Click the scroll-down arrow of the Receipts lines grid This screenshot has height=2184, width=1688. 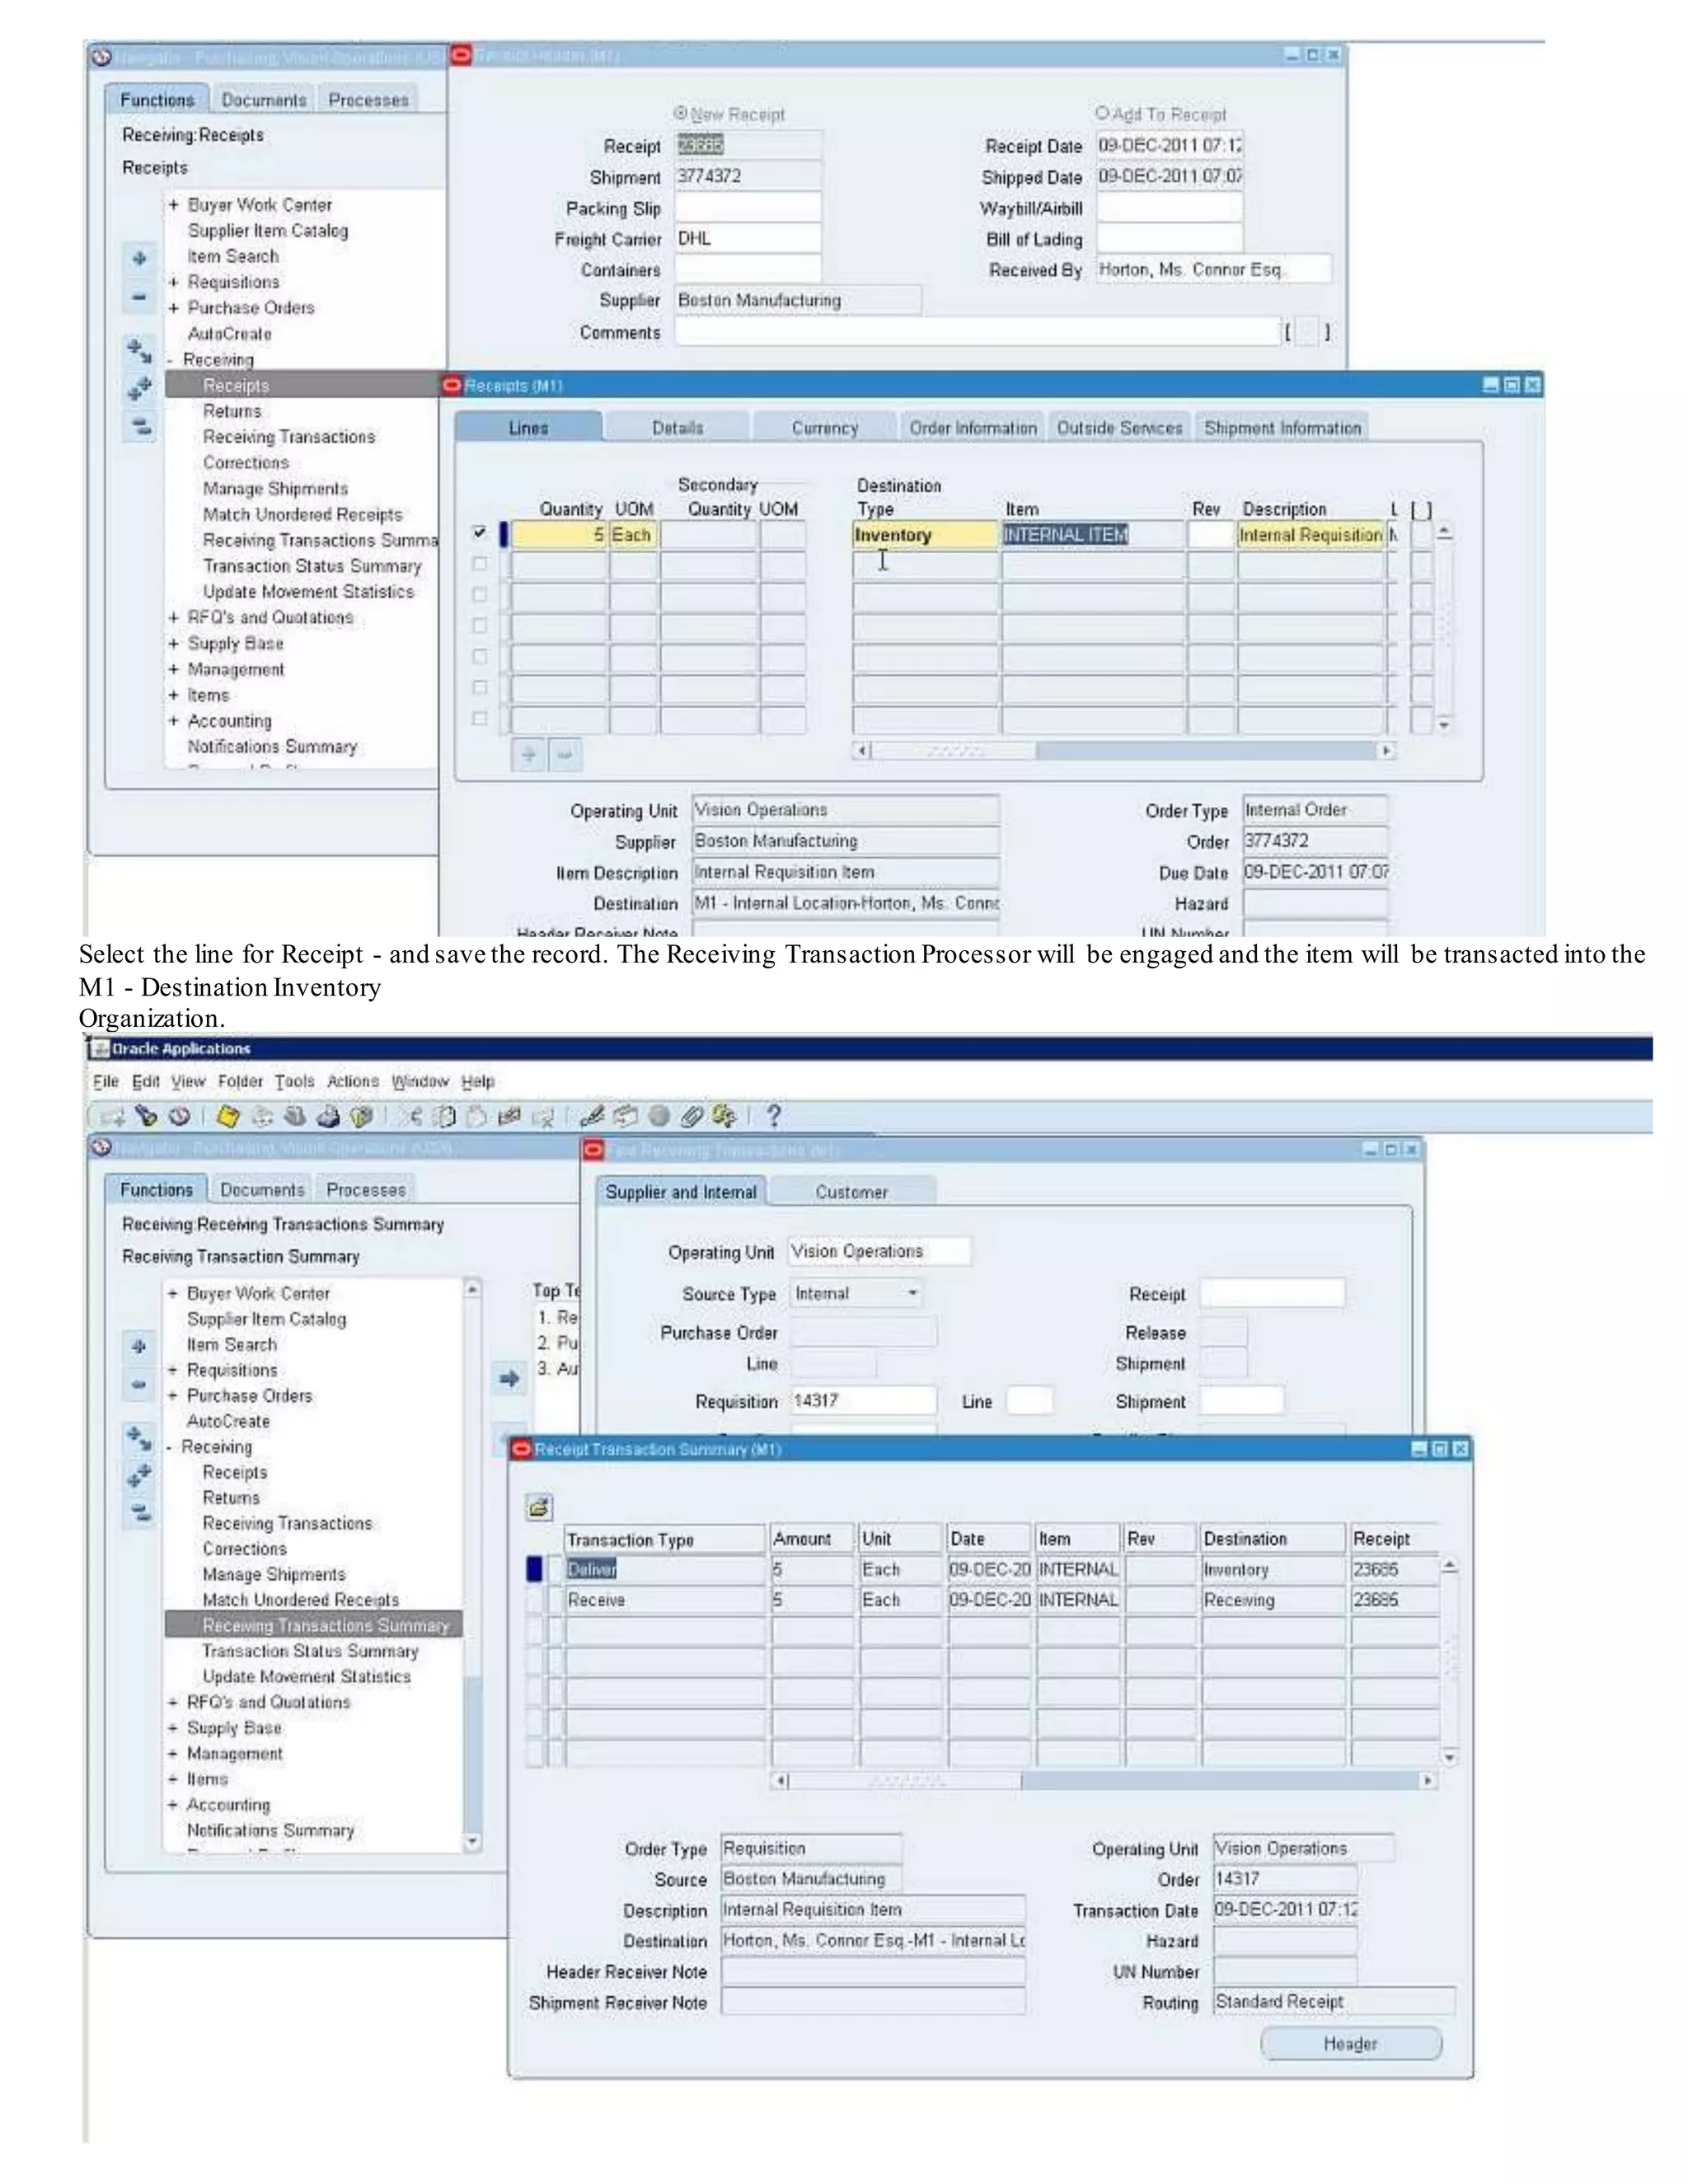tap(1444, 725)
